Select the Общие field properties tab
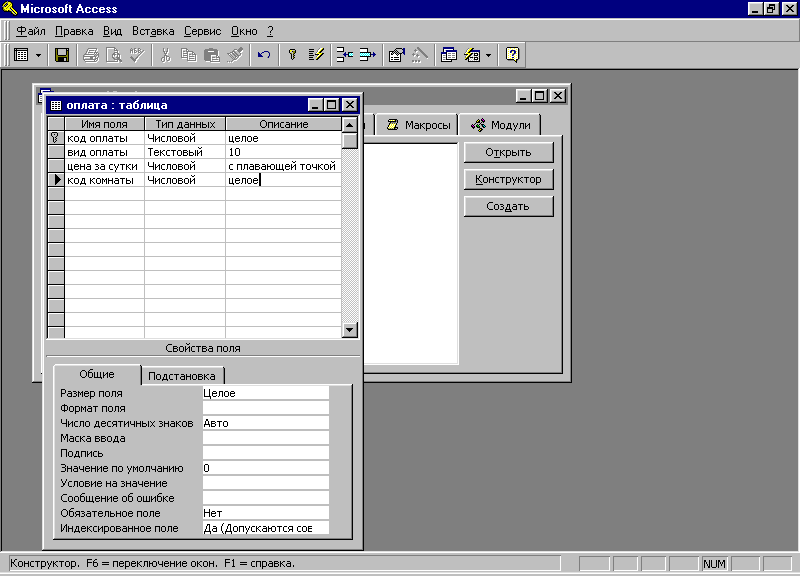Screen dimensions: 800x576 (97, 374)
